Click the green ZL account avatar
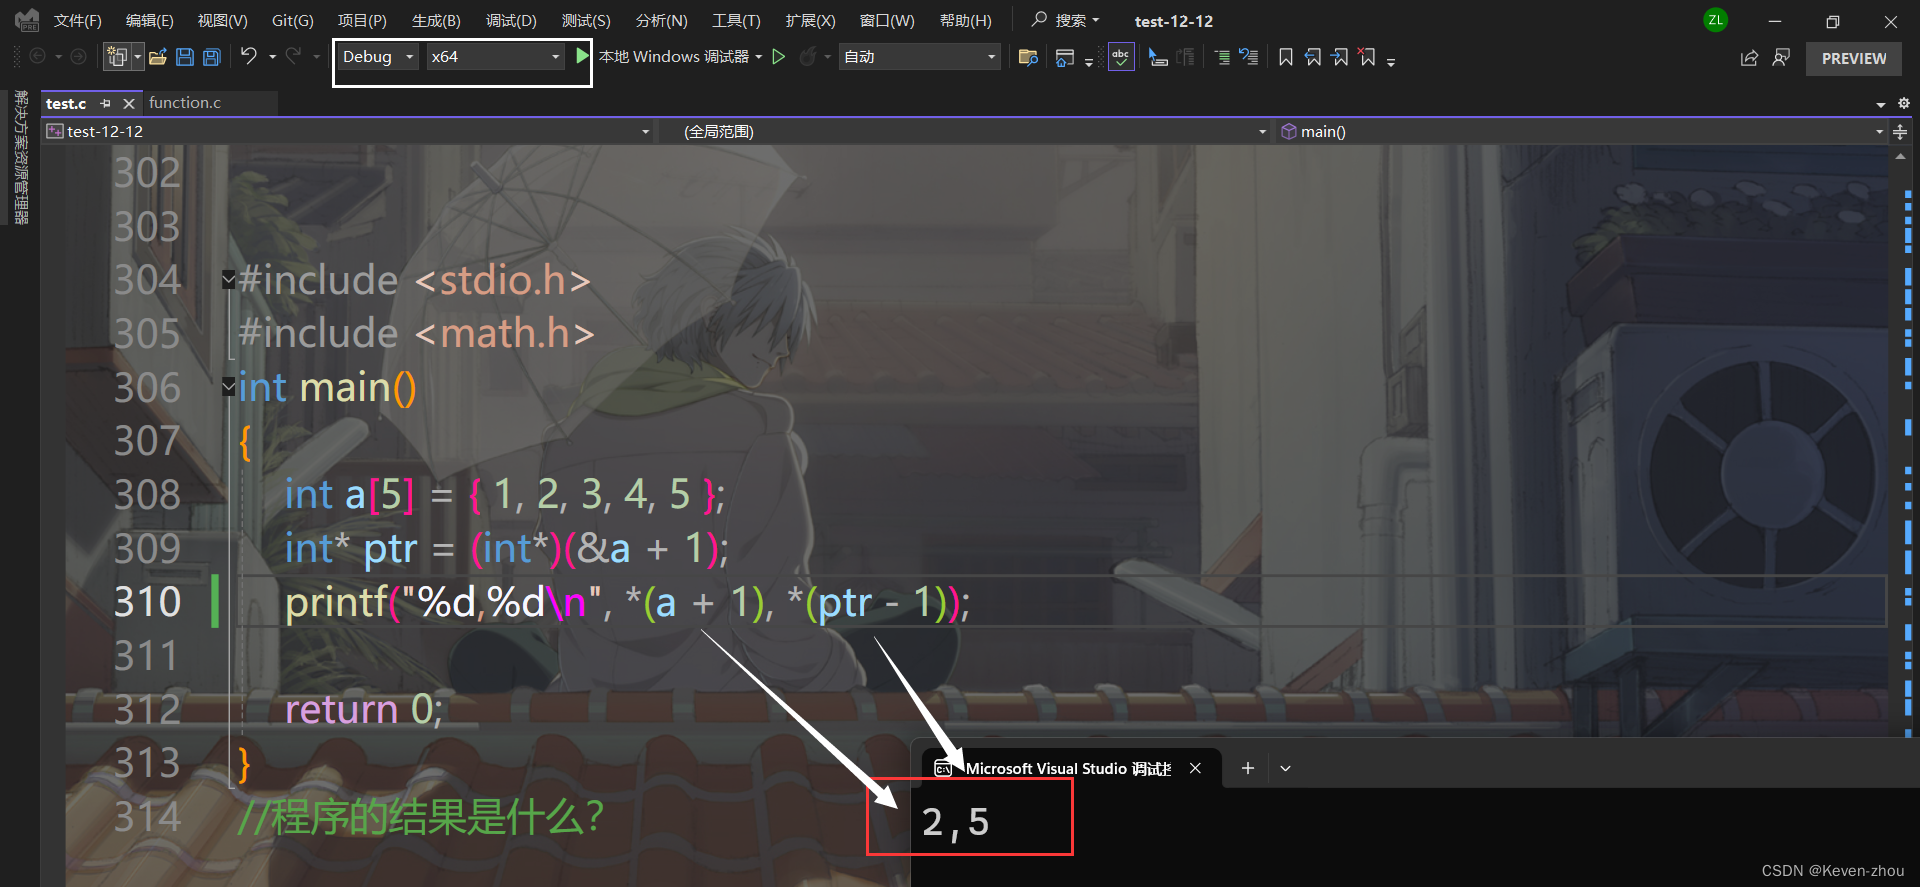Image resolution: width=1920 pixels, height=887 pixels. tap(1716, 20)
